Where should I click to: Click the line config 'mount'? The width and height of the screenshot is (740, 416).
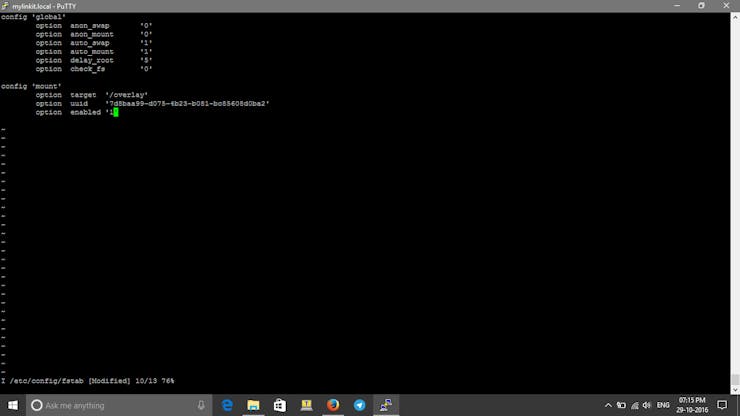pyautogui.click(x=31, y=86)
